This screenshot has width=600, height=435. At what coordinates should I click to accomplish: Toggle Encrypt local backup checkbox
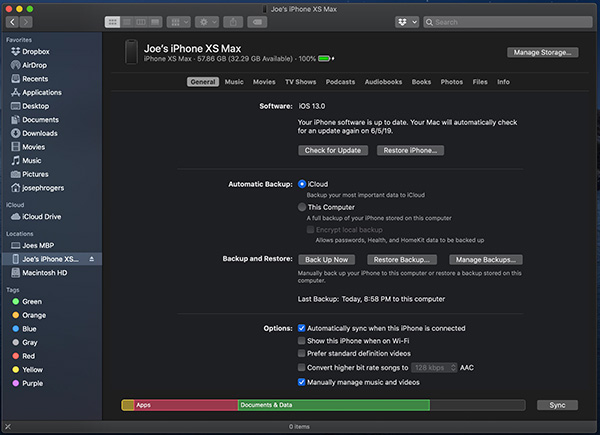[x=310, y=230]
